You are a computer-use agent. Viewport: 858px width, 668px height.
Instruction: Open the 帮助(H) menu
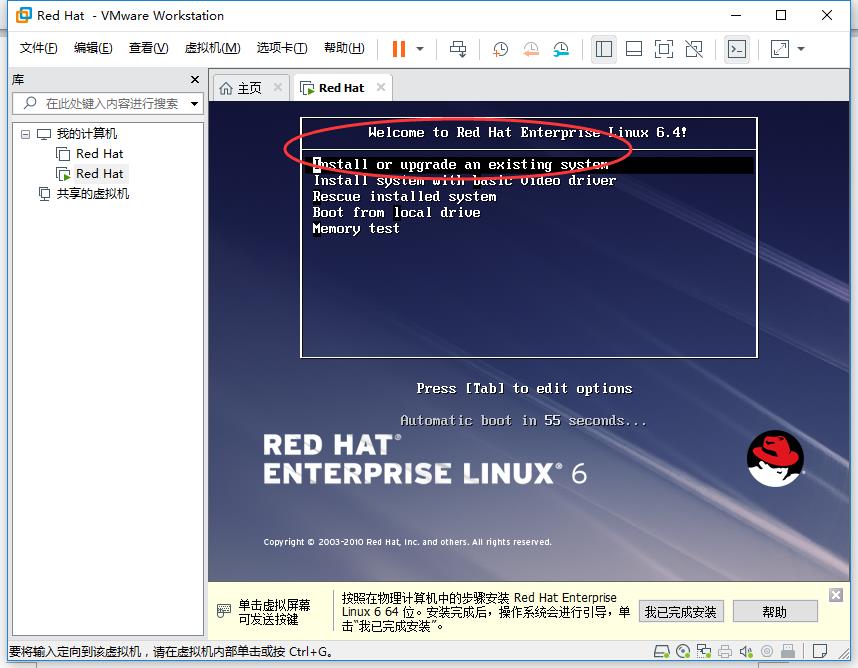click(344, 48)
